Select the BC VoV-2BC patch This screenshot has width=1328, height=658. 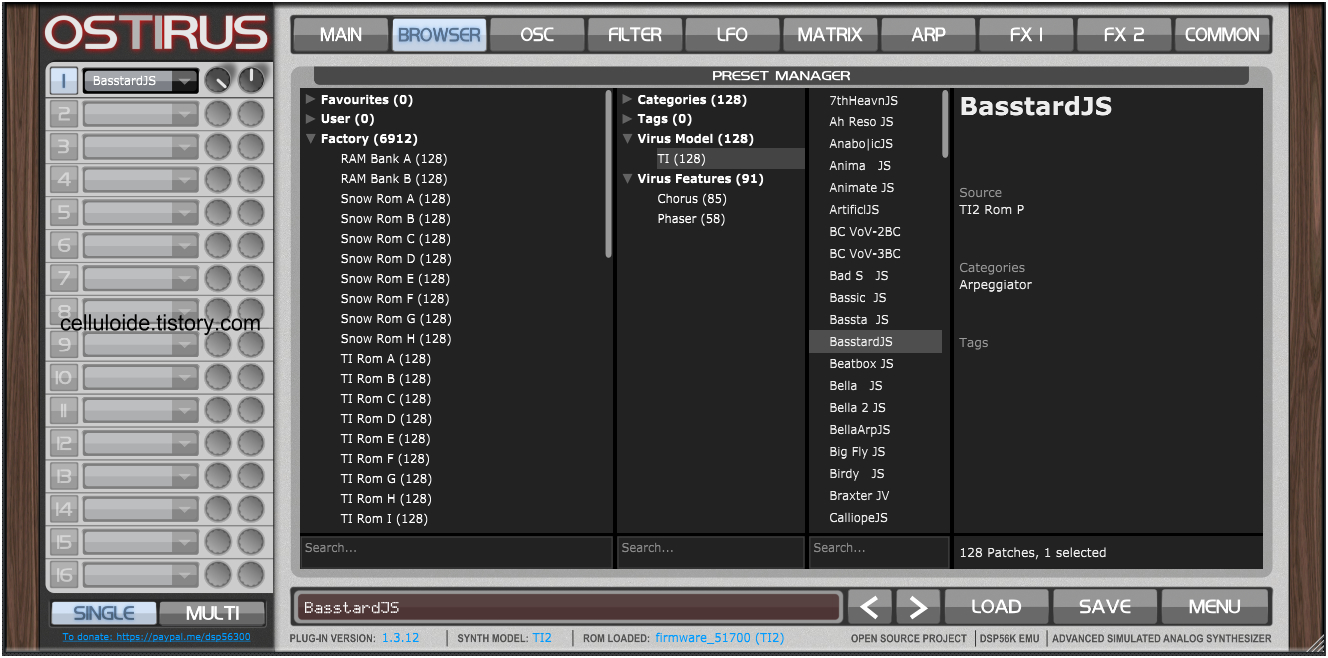coord(865,232)
